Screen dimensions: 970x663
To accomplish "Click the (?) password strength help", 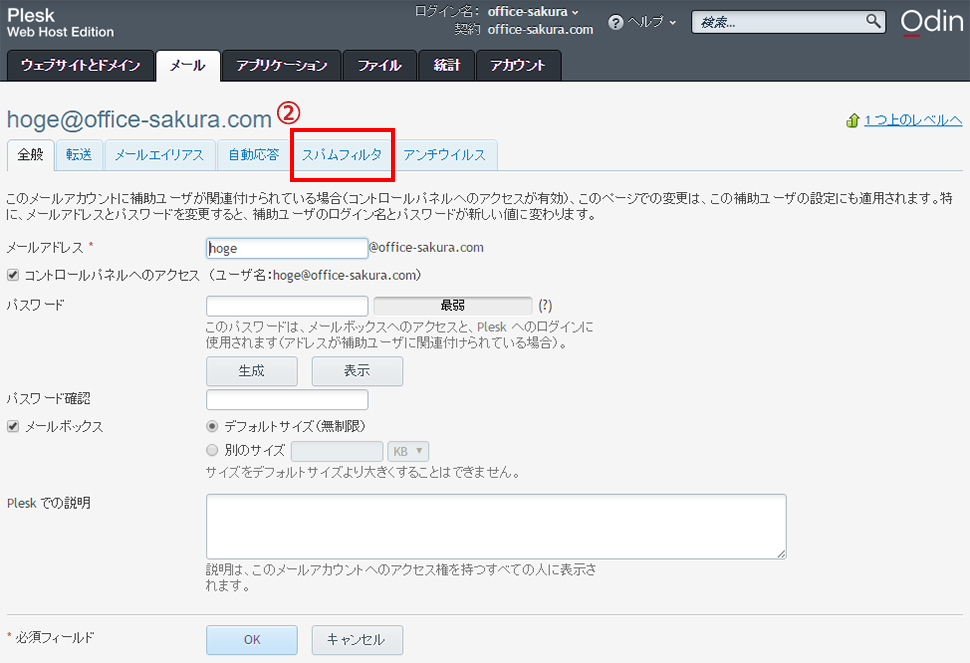I will (545, 306).
